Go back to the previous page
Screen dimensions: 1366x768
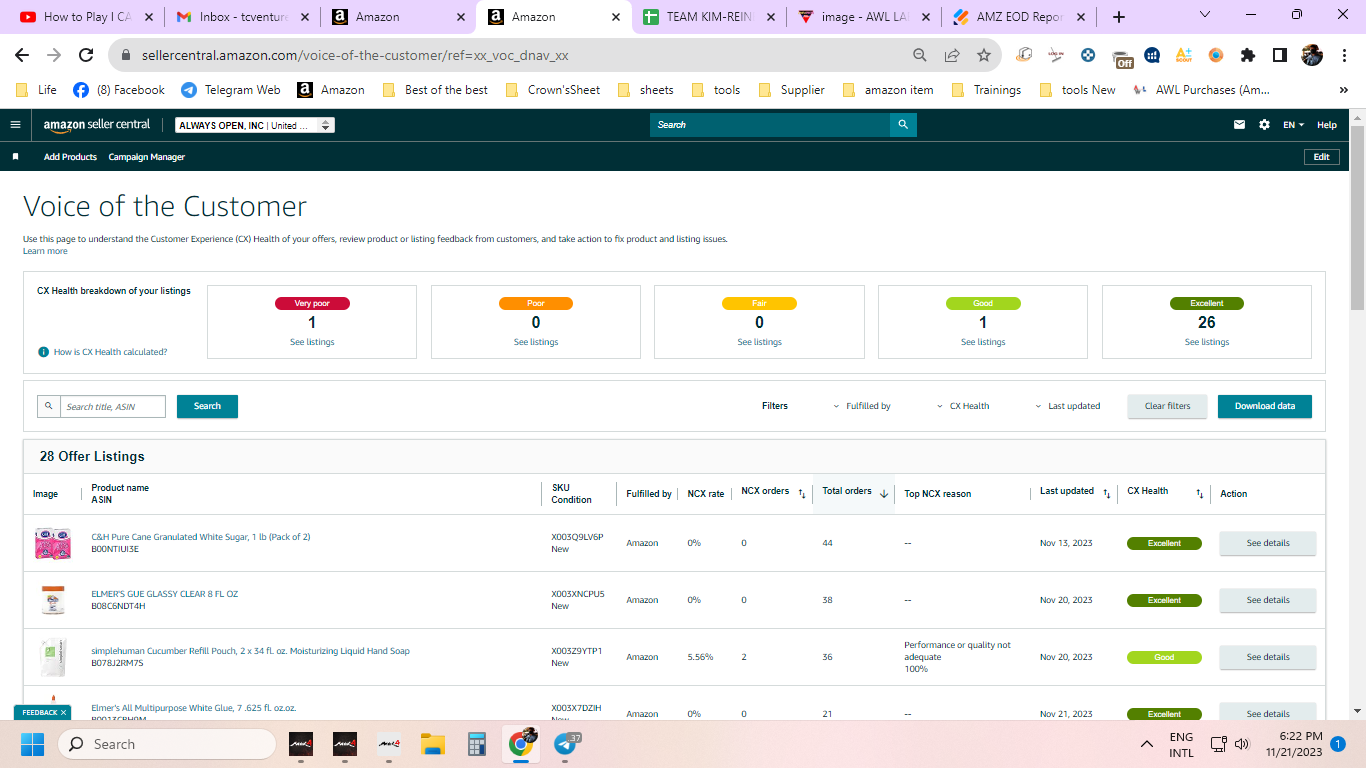(x=22, y=56)
